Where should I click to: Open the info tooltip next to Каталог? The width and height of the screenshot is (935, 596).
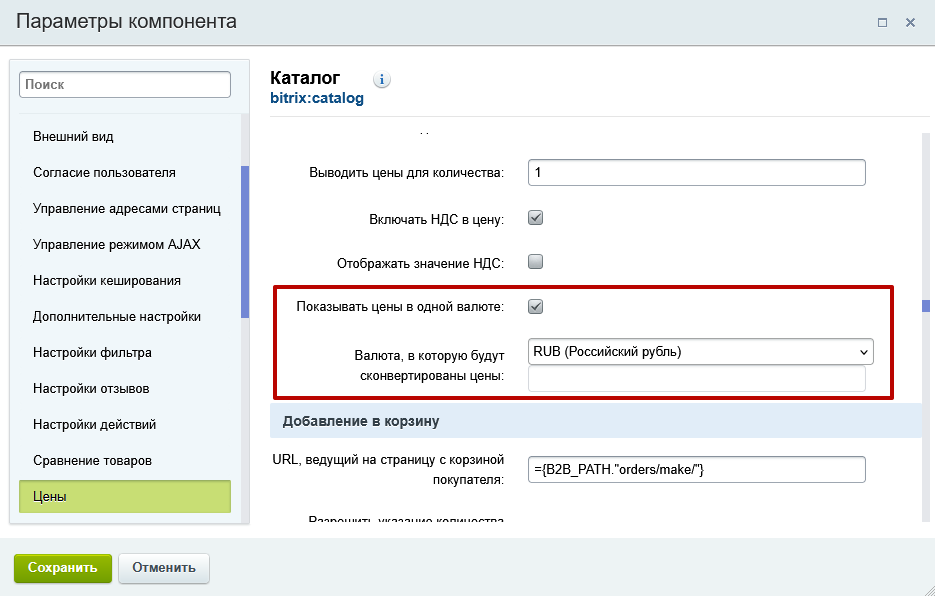(x=380, y=79)
